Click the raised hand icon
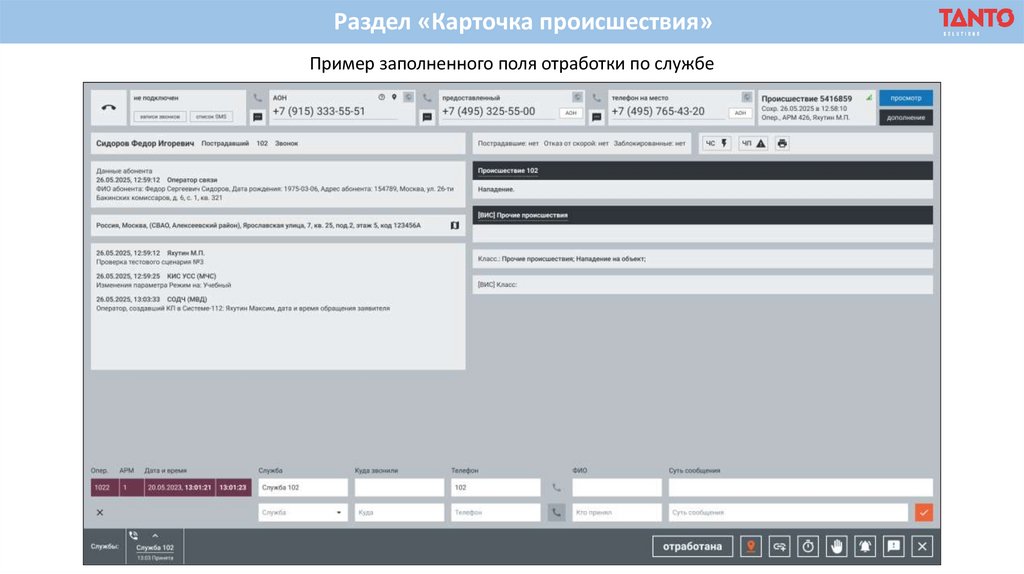 click(x=837, y=547)
